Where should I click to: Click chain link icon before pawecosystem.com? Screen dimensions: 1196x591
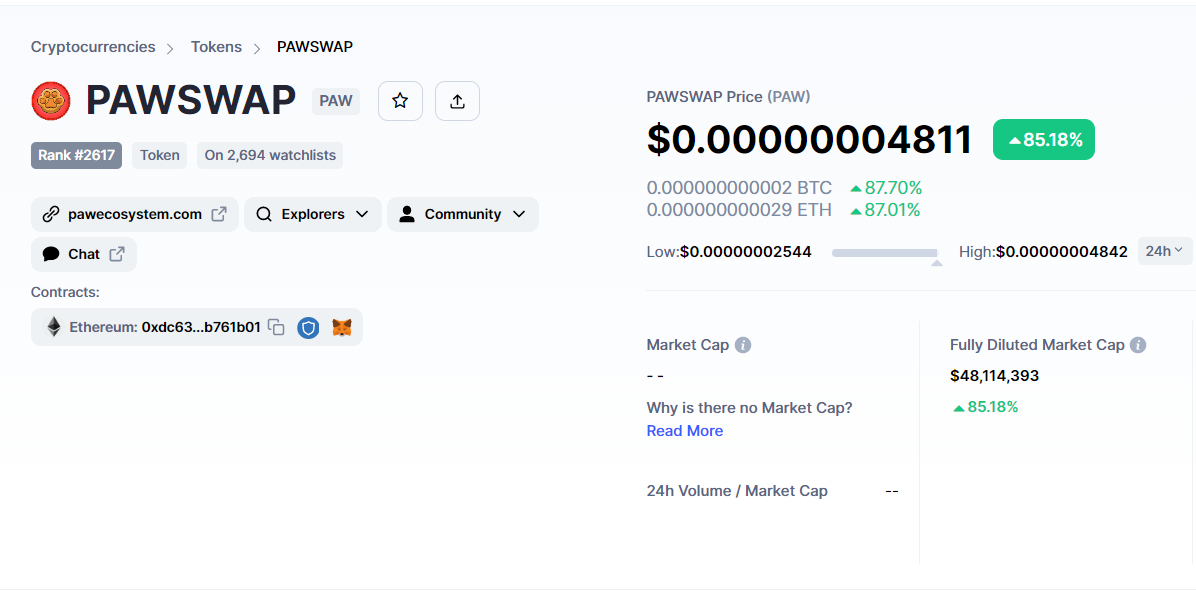coord(51,214)
